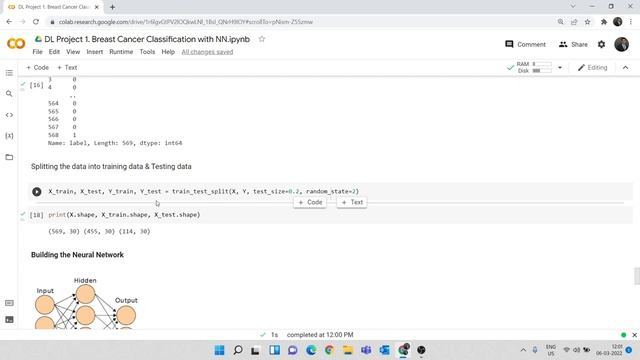The height and width of the screenshot is (360, 640).
Task: Open the View menu
Action: click(73, 52)
